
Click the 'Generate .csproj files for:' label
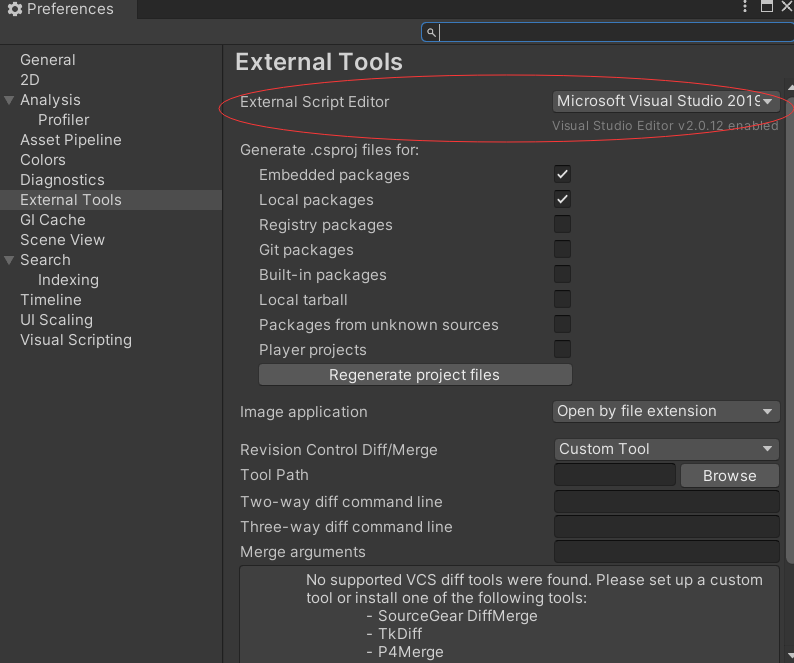point(330,150)
